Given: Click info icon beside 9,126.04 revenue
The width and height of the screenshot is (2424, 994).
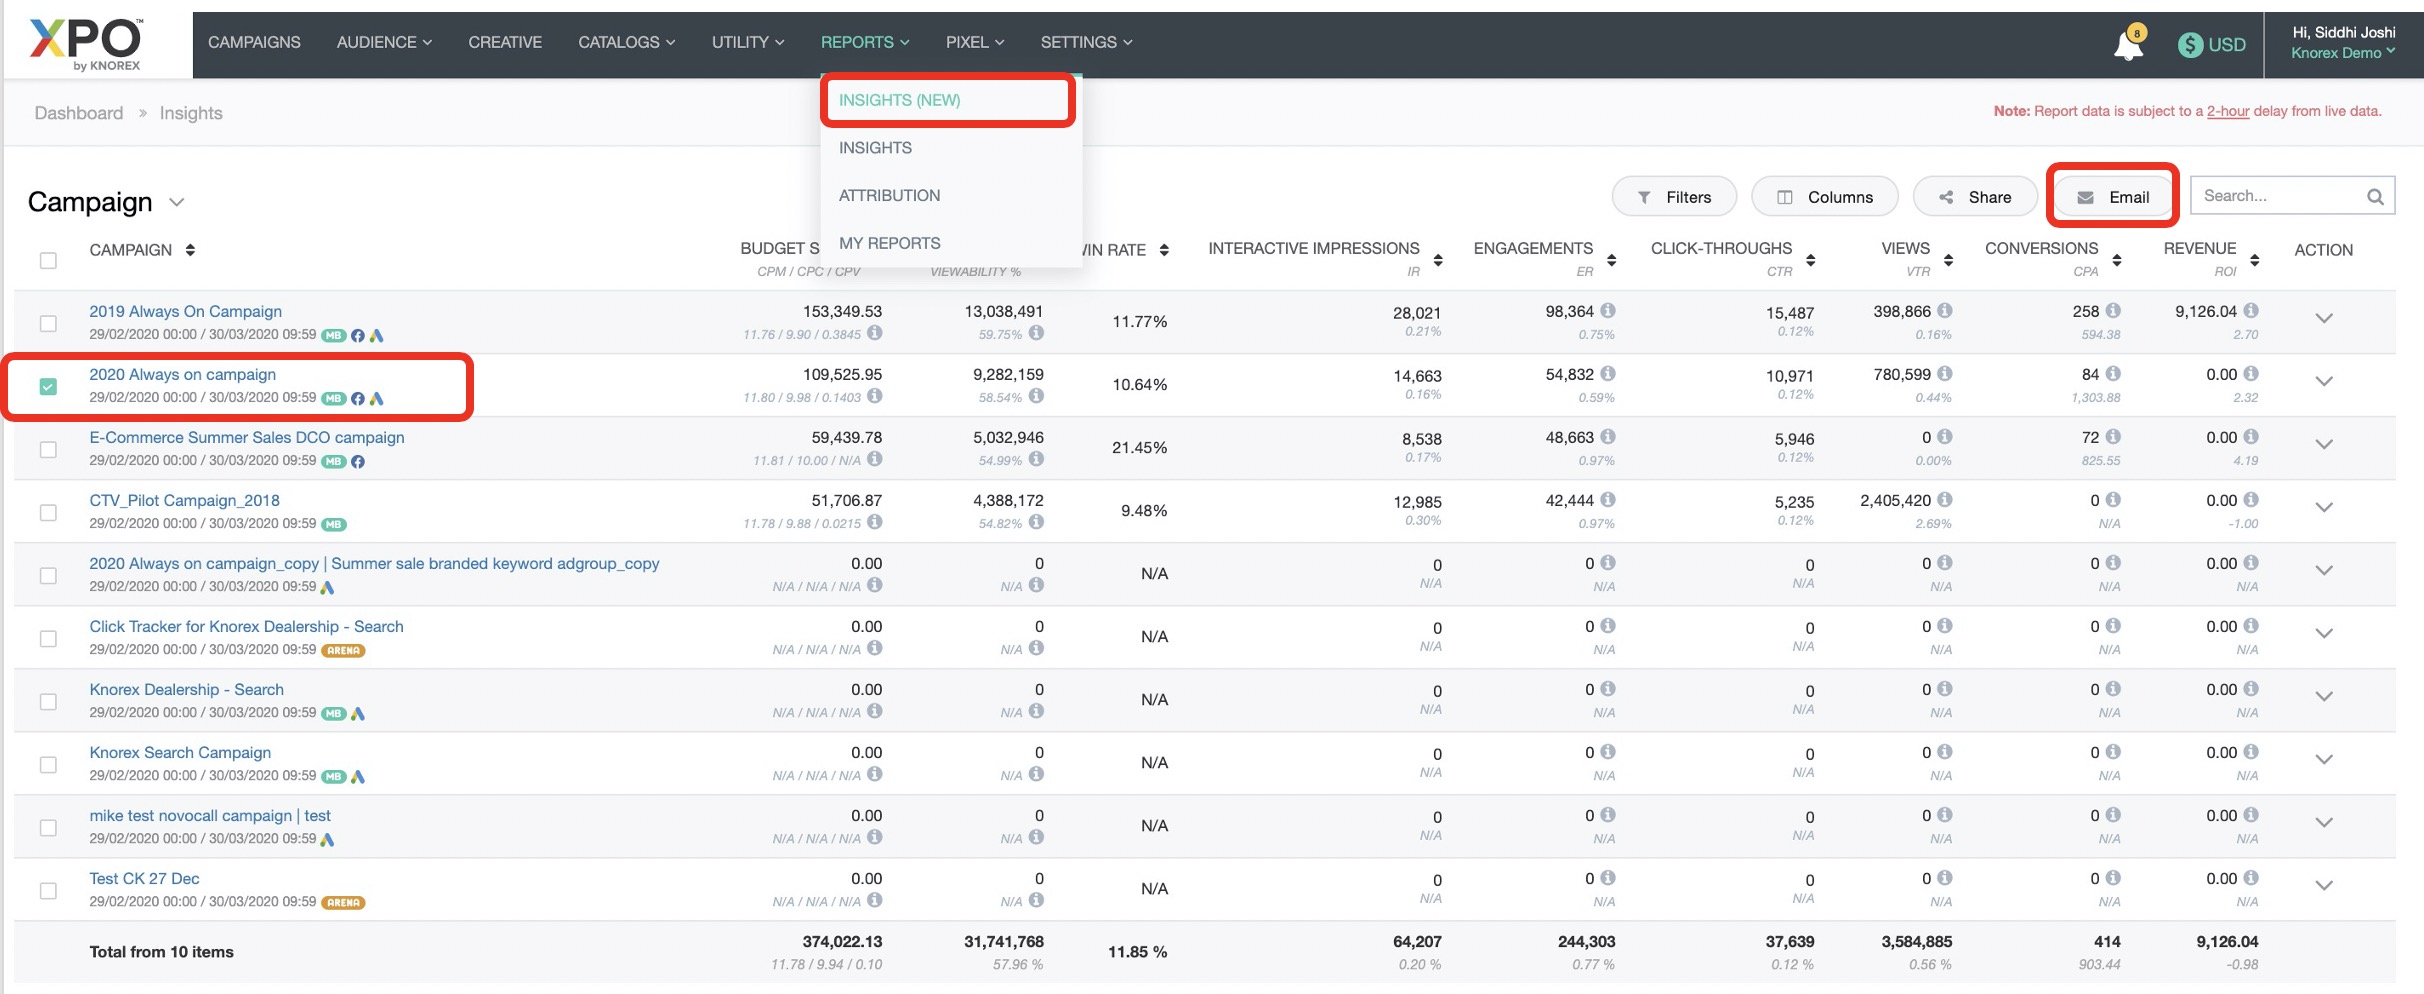Looking at the screenshot, I should pyautogui.click(x=2251, y=311).
